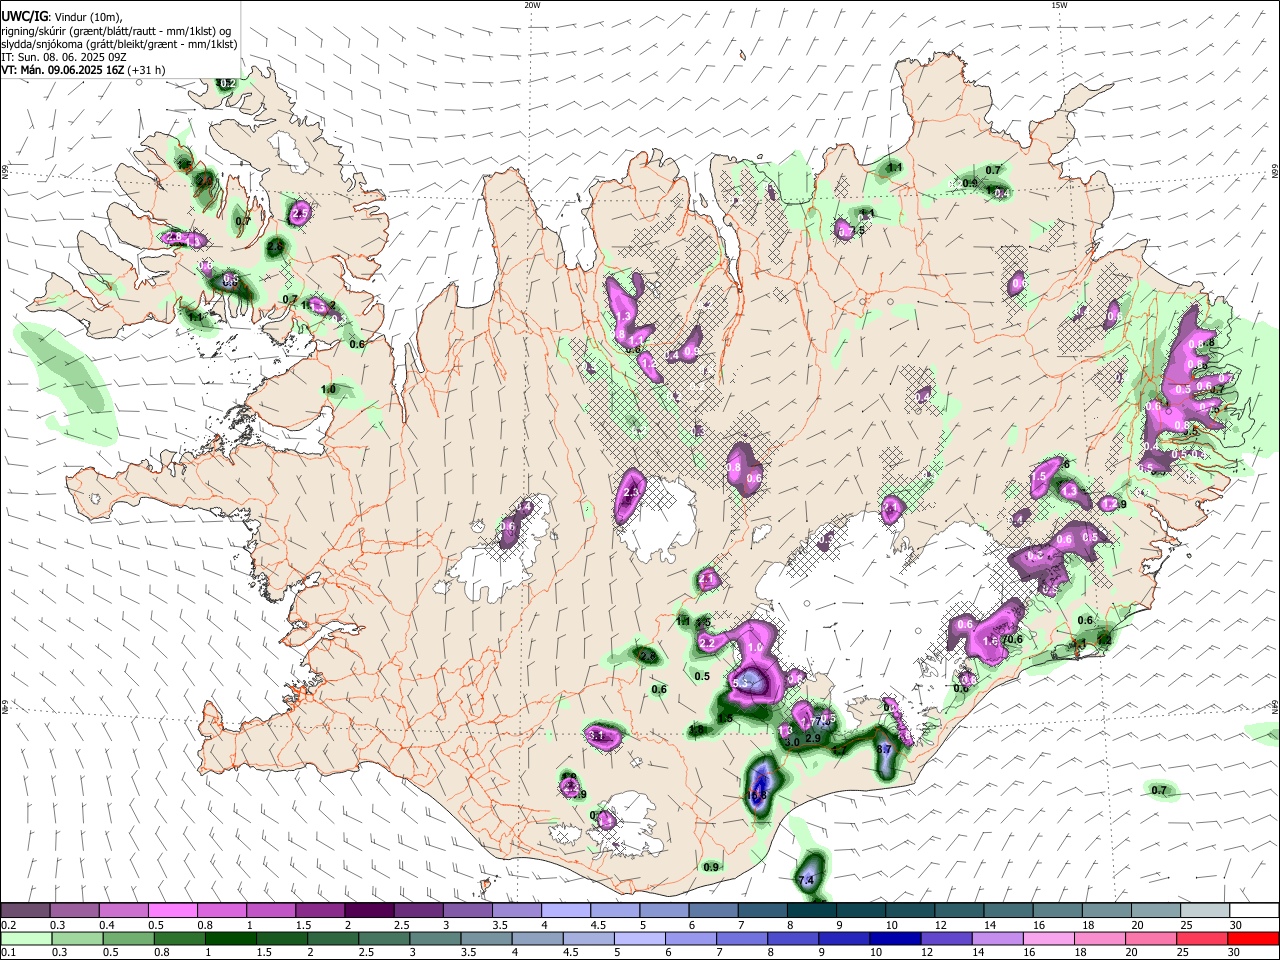Screen dimensions: 1280x960
Task: Click the 'rigning/skúrir' legend description line
Action: (x=115, y=31)
